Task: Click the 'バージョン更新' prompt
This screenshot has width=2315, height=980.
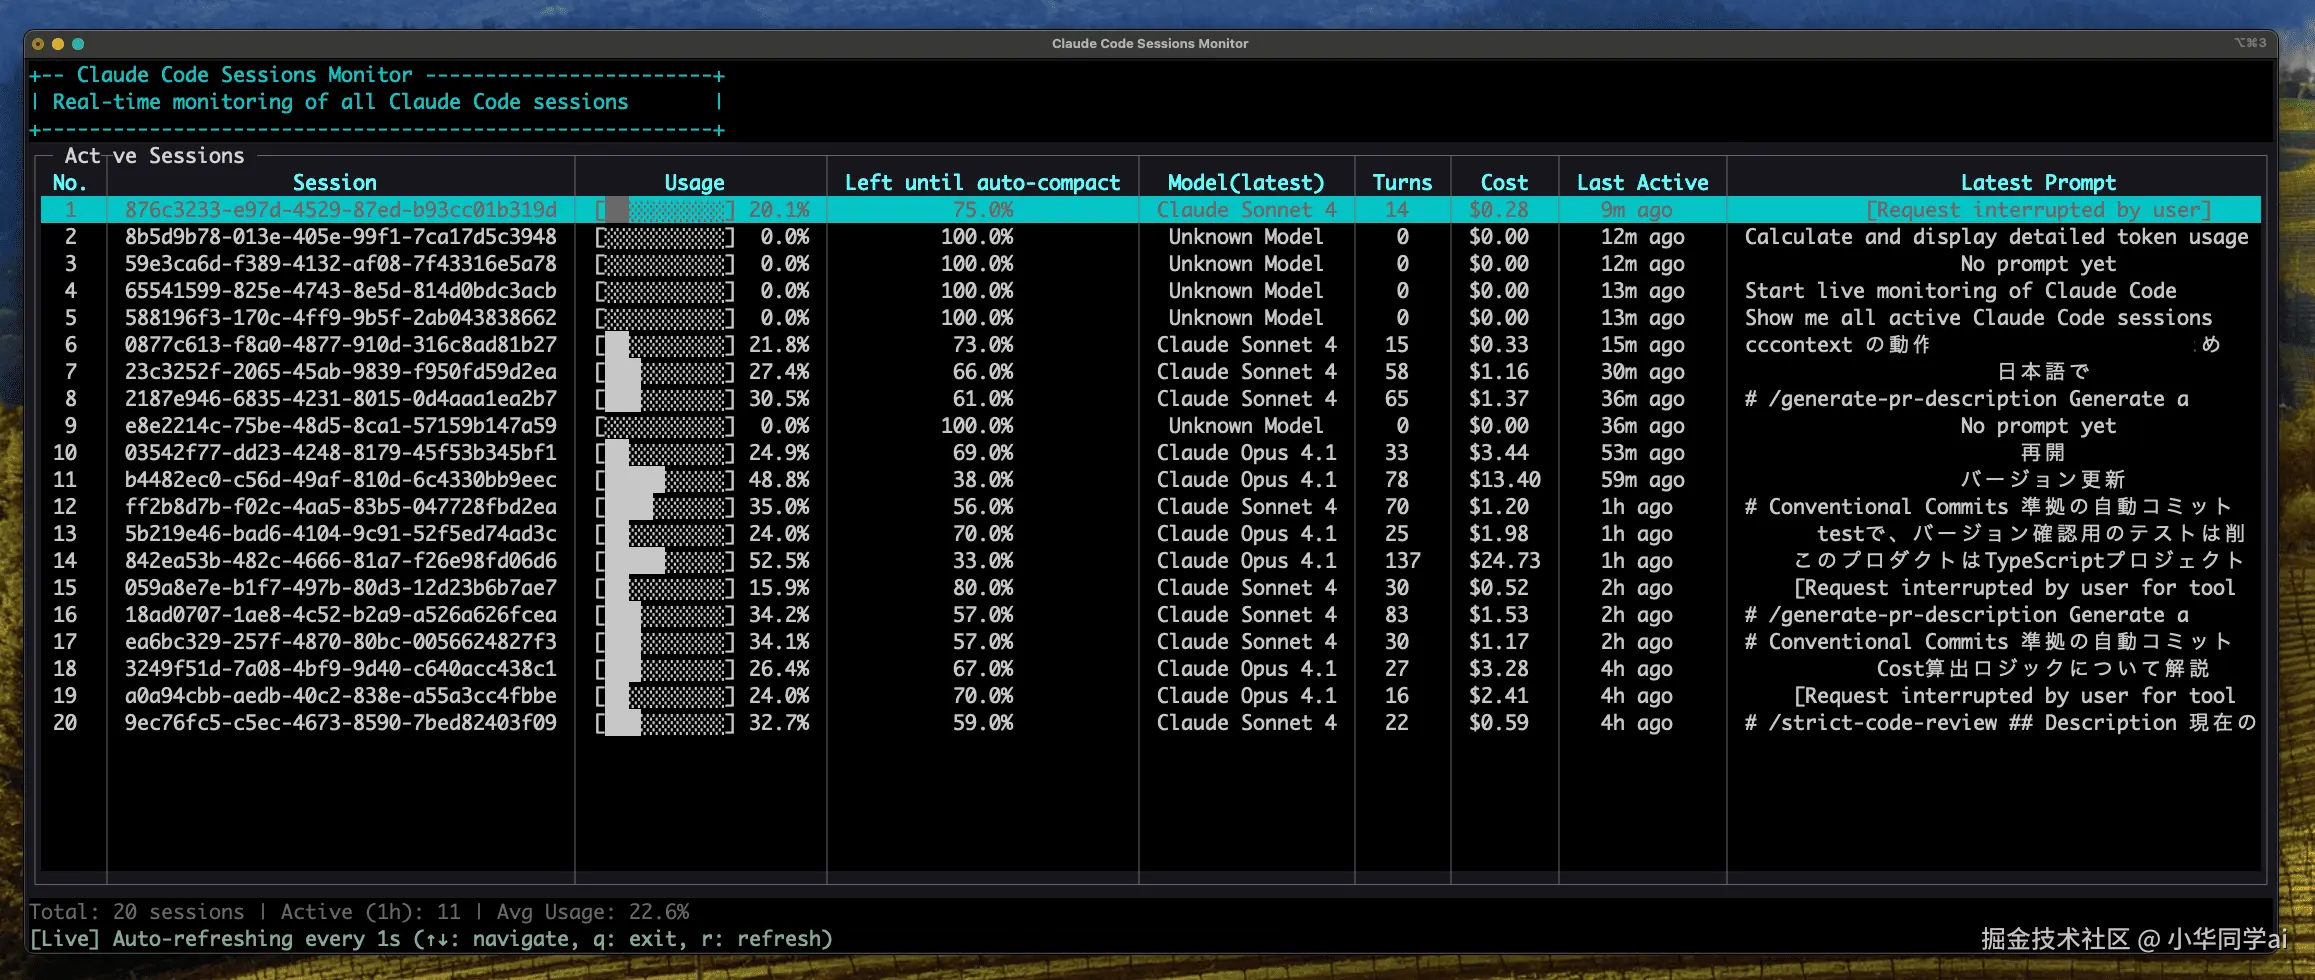Action: point(2042,480)
